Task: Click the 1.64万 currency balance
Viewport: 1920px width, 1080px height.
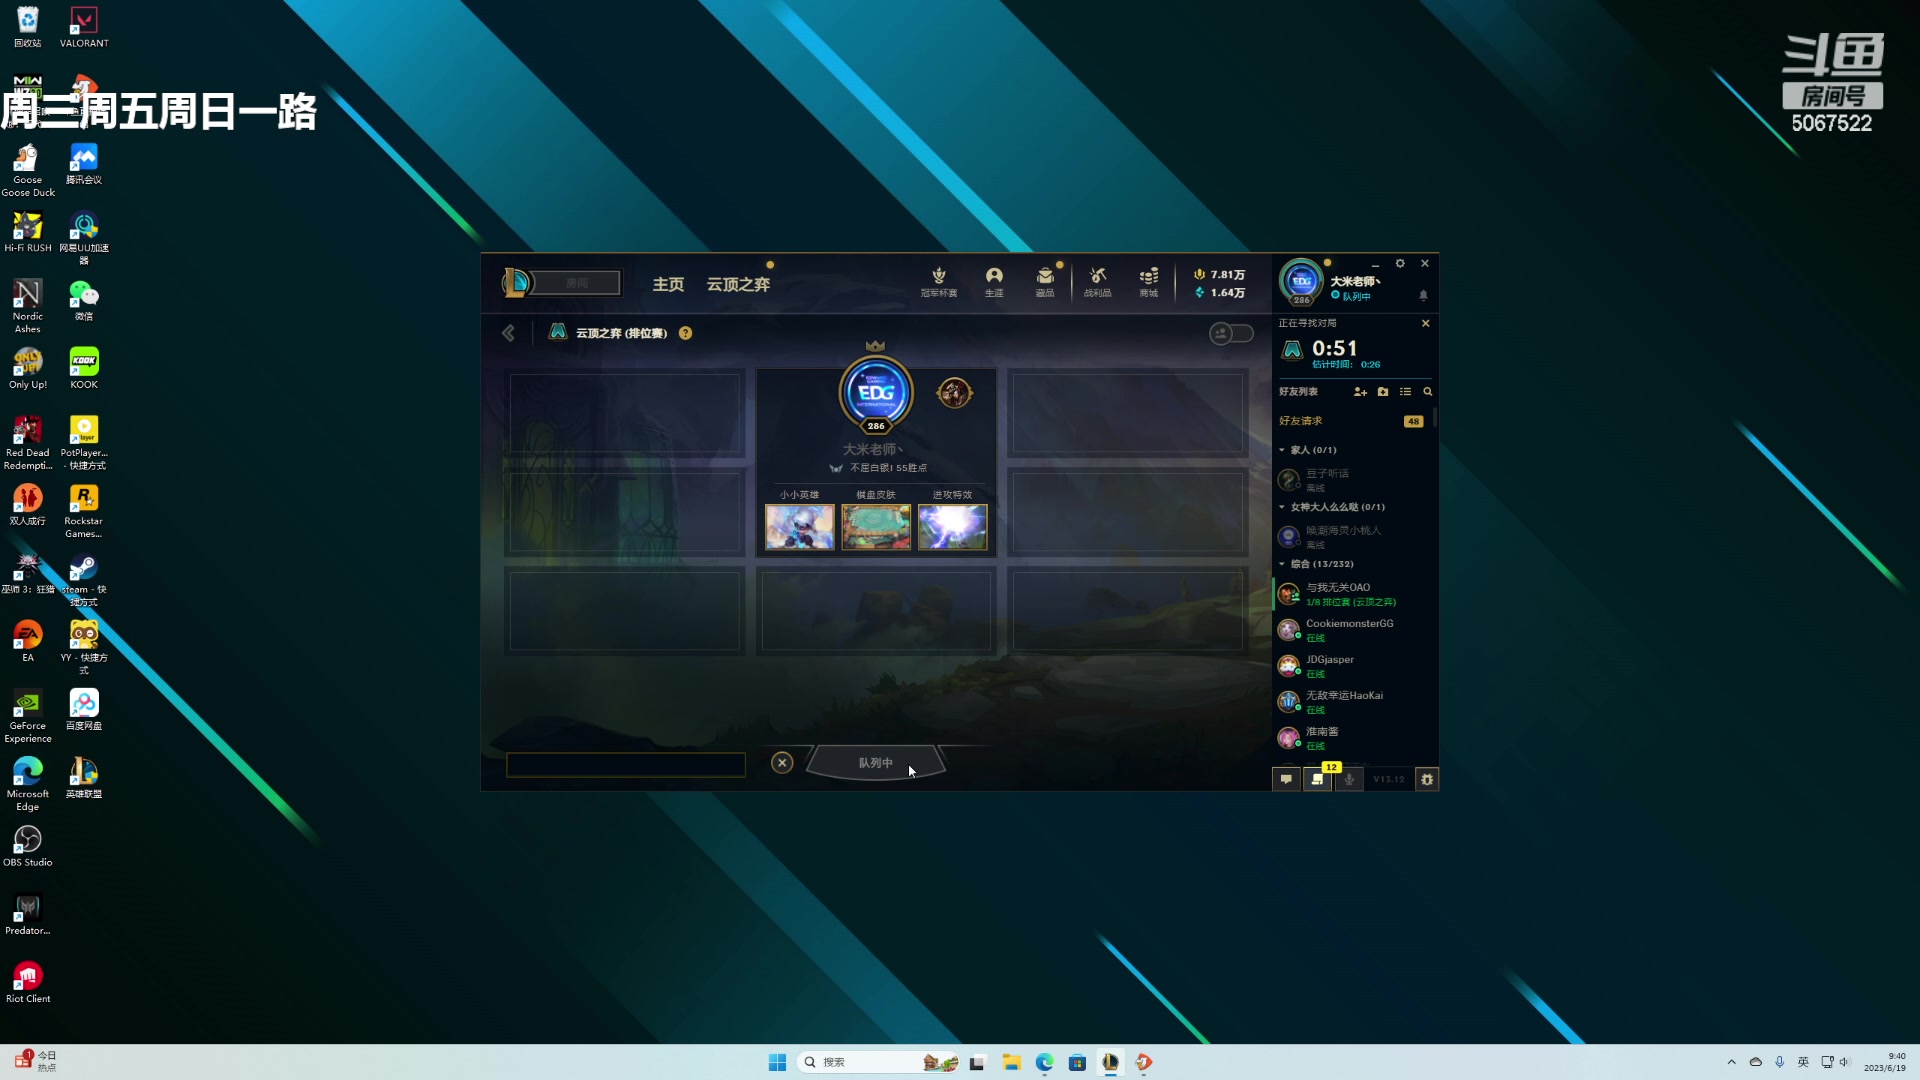Action: [x=1219, y=293]
